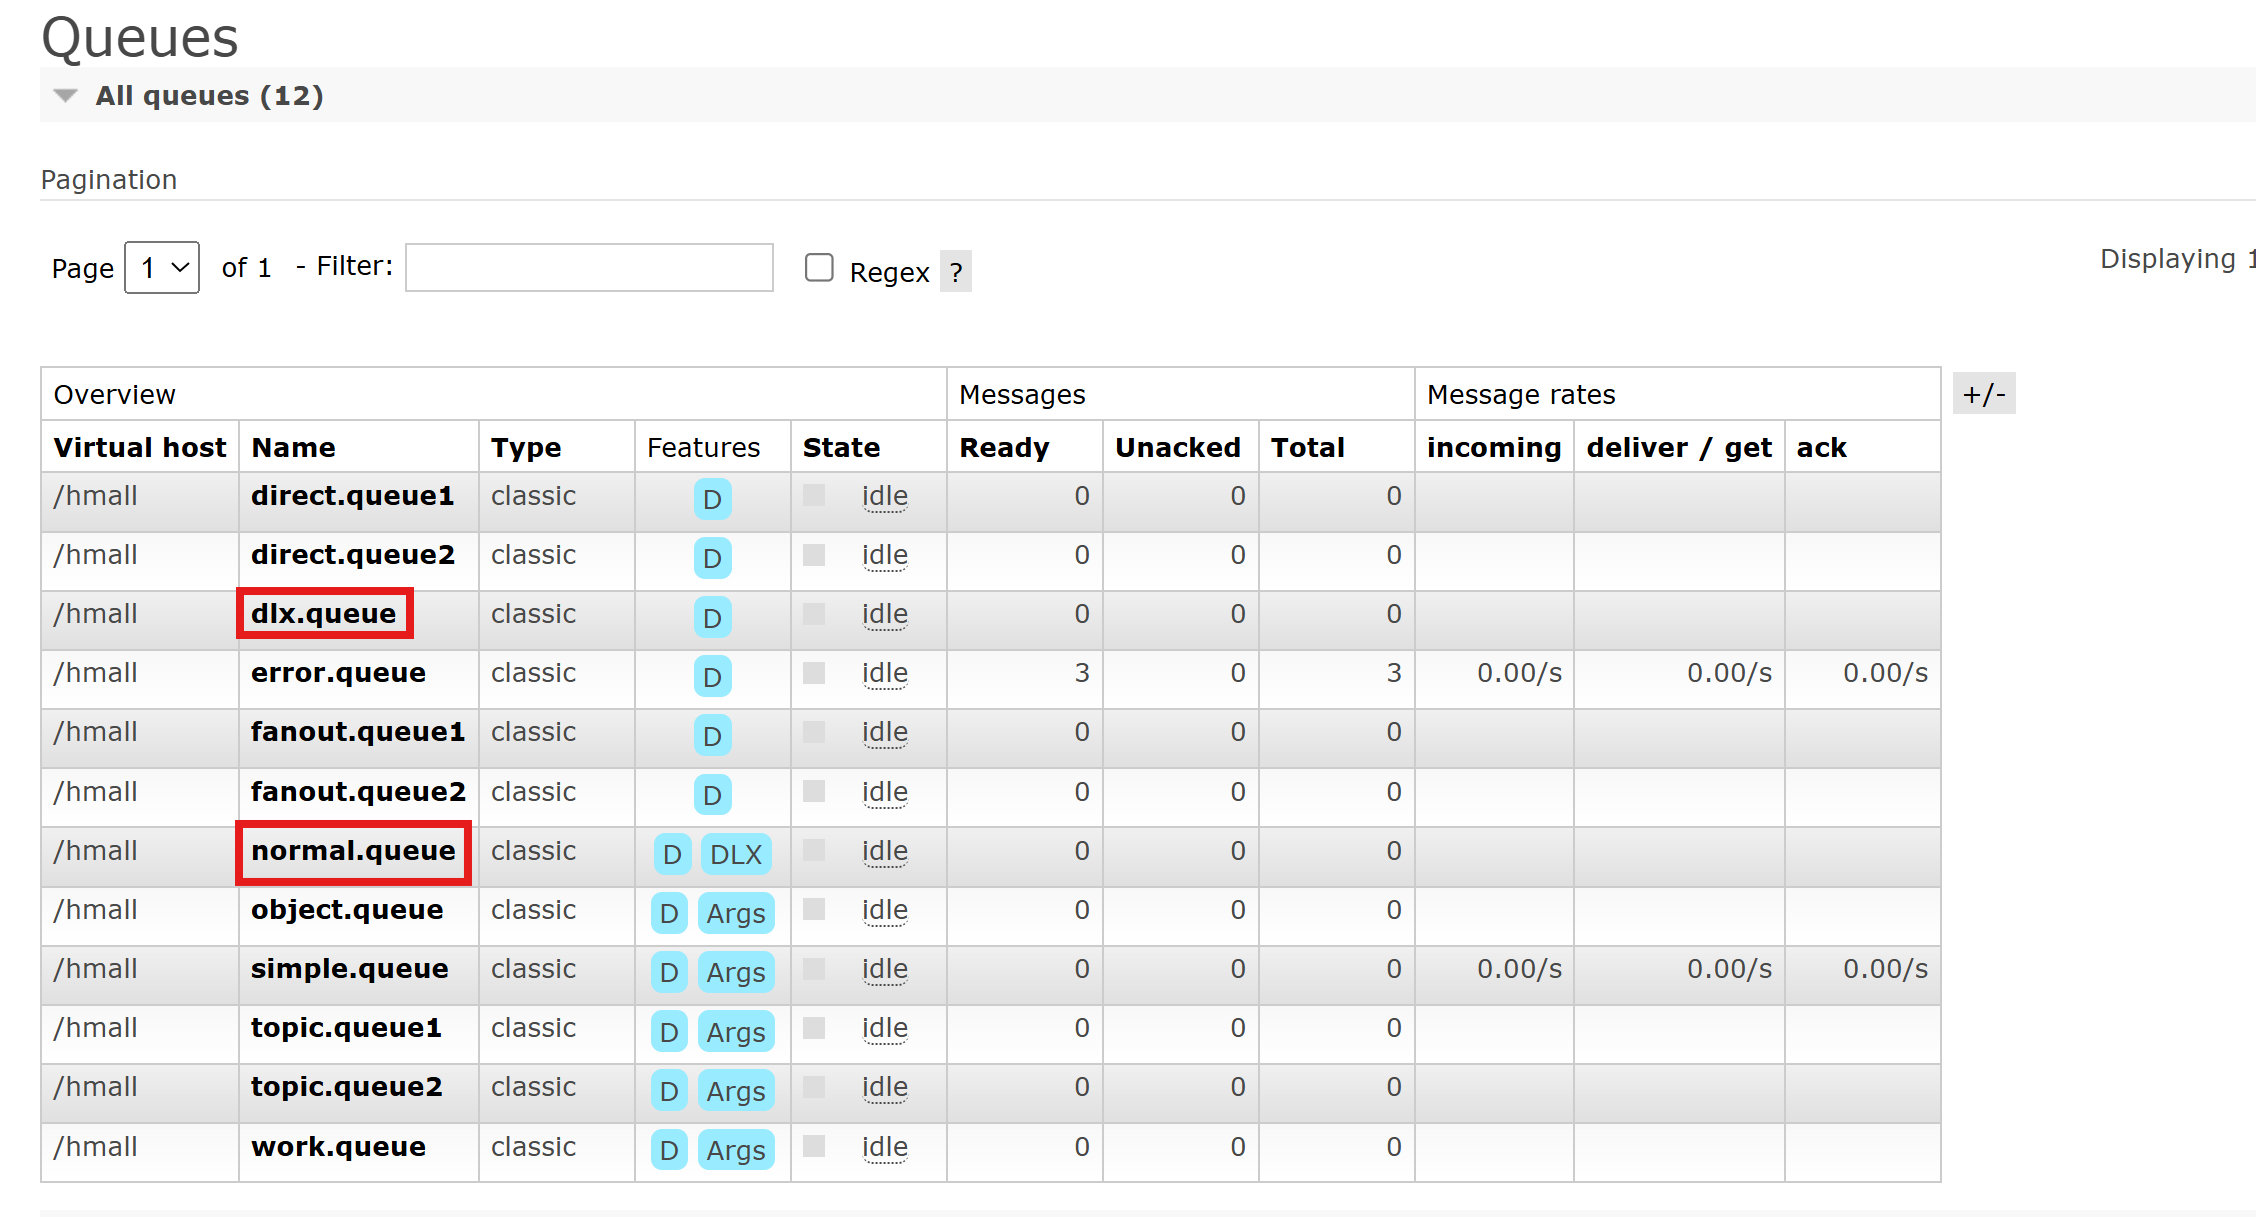This screenshot has width=2256, height=1217.
Task: Sort by Ready column header
Action: coord(1004,448)
